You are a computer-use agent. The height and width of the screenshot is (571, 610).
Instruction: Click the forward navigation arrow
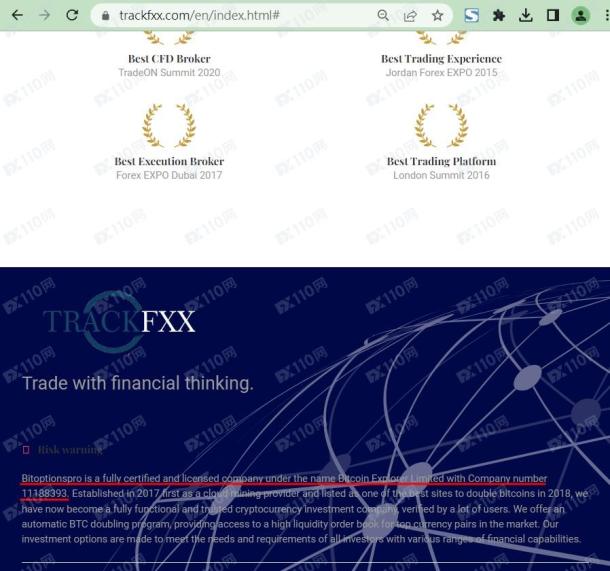(x=45, y=16)
